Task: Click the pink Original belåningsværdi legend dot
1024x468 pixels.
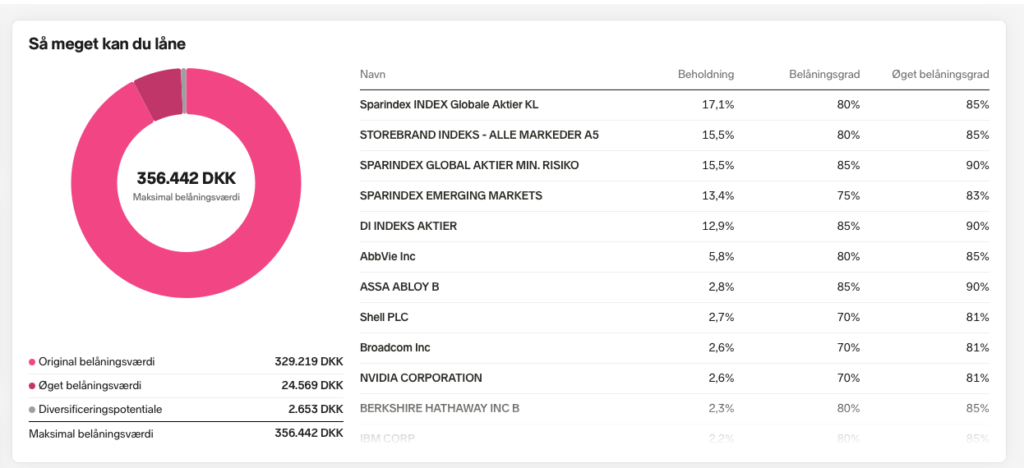Action: 32,362
